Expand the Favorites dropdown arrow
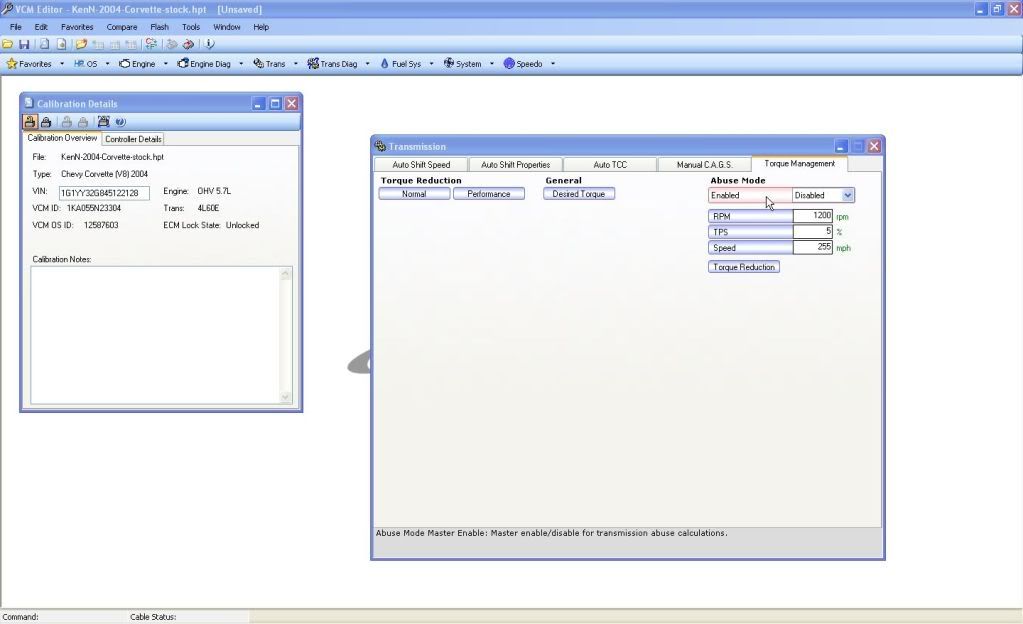 click(62, 64)
